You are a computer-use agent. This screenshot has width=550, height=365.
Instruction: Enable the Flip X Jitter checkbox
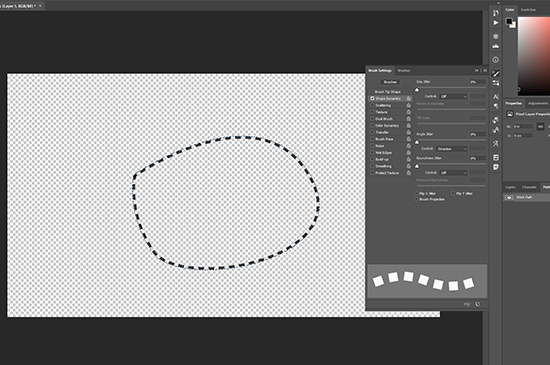pyautogui.click(x=416, y=193)
